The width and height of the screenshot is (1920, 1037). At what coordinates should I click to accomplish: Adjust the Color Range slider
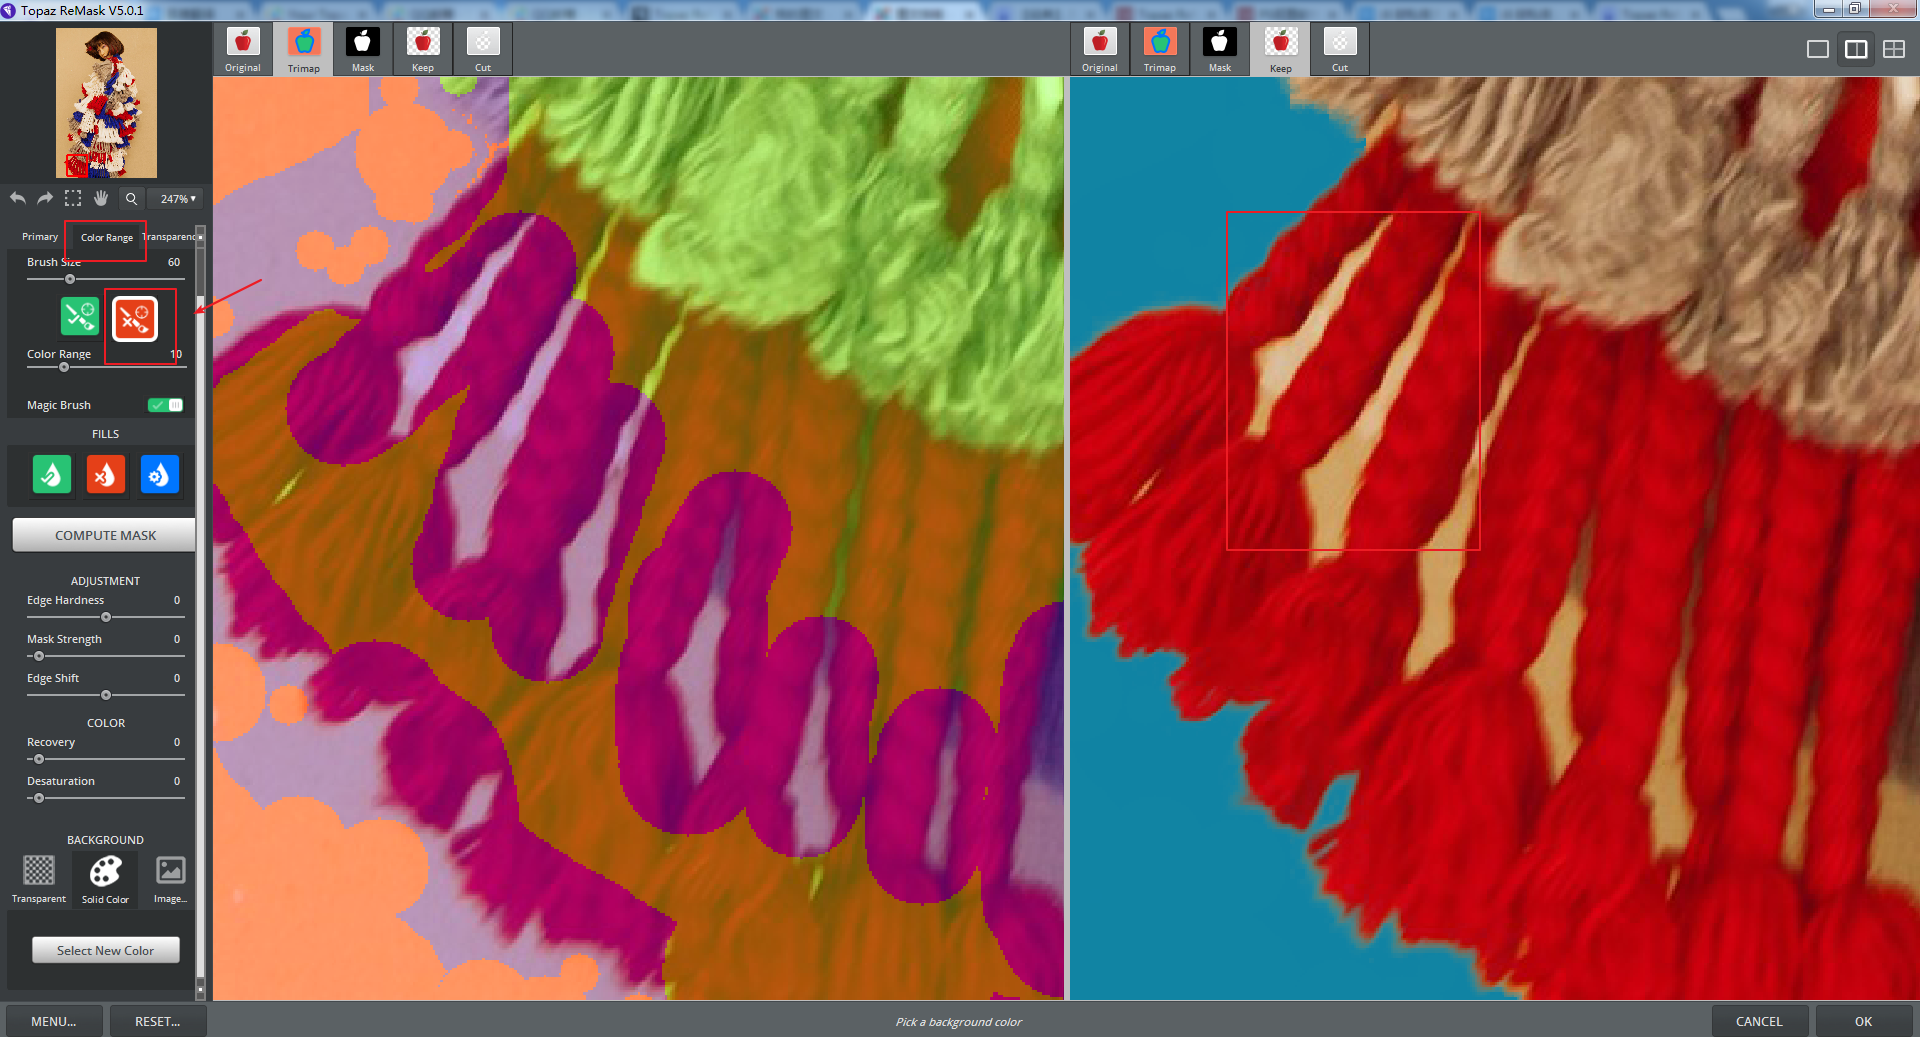pyautogui.click(x=105, y=367)
